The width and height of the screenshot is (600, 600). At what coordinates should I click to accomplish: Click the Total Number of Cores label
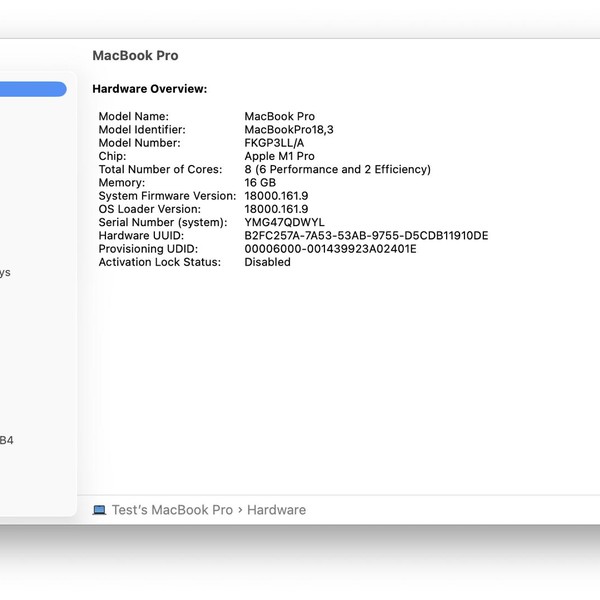coord(160,170)
